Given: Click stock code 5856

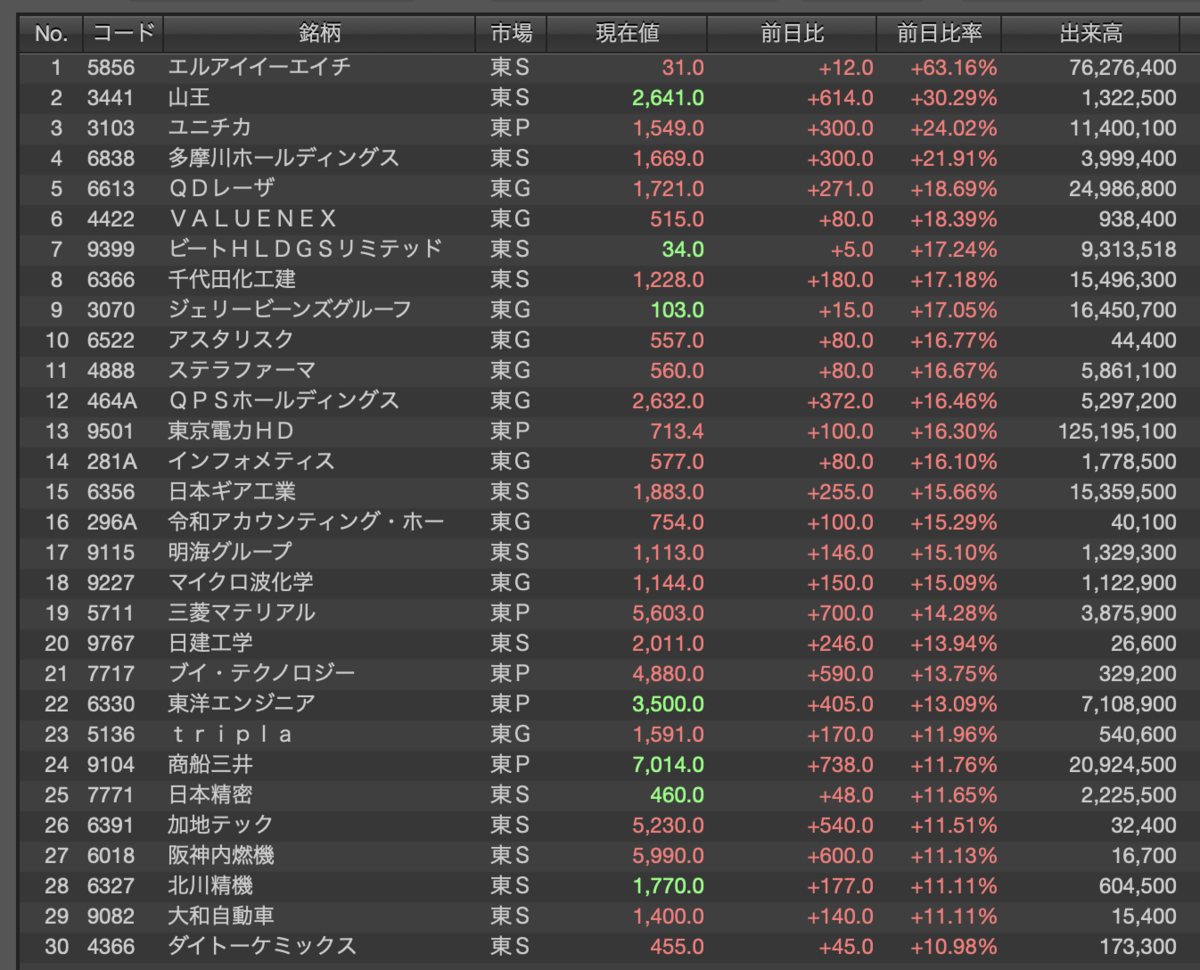Looking at the screenshot, I should [x=110, y=68].
